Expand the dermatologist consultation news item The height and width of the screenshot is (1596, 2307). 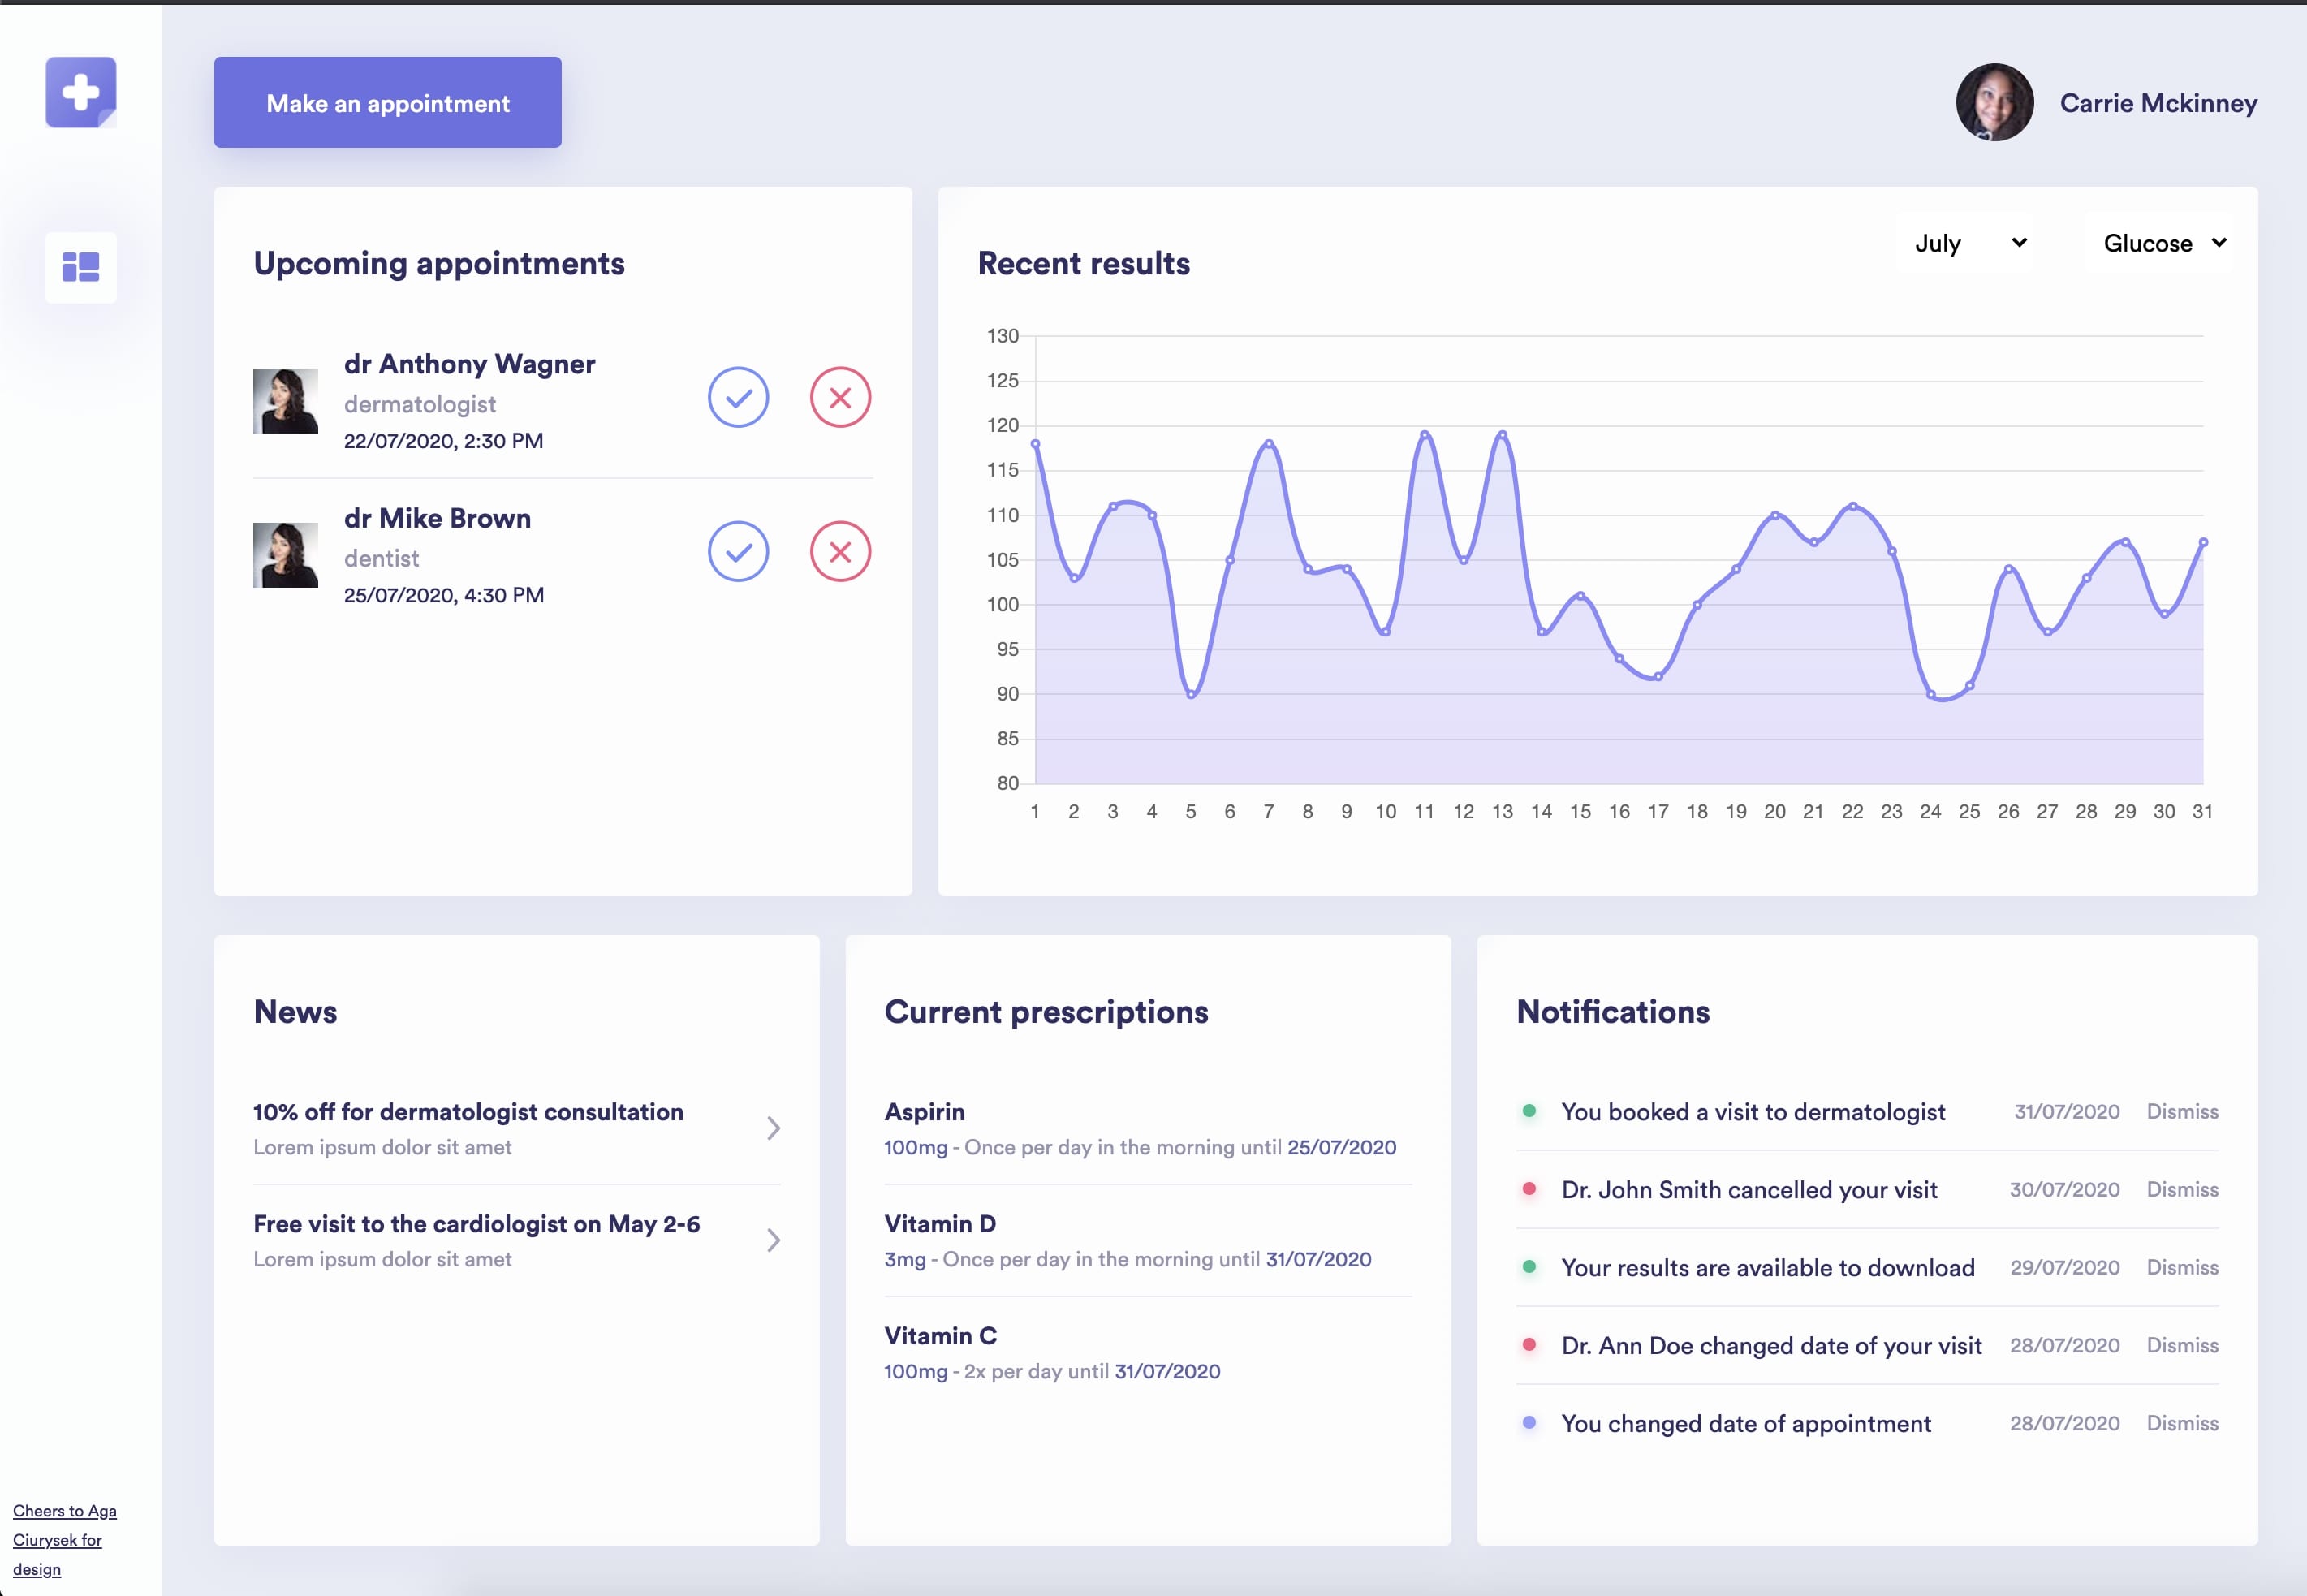point(773,1128)
